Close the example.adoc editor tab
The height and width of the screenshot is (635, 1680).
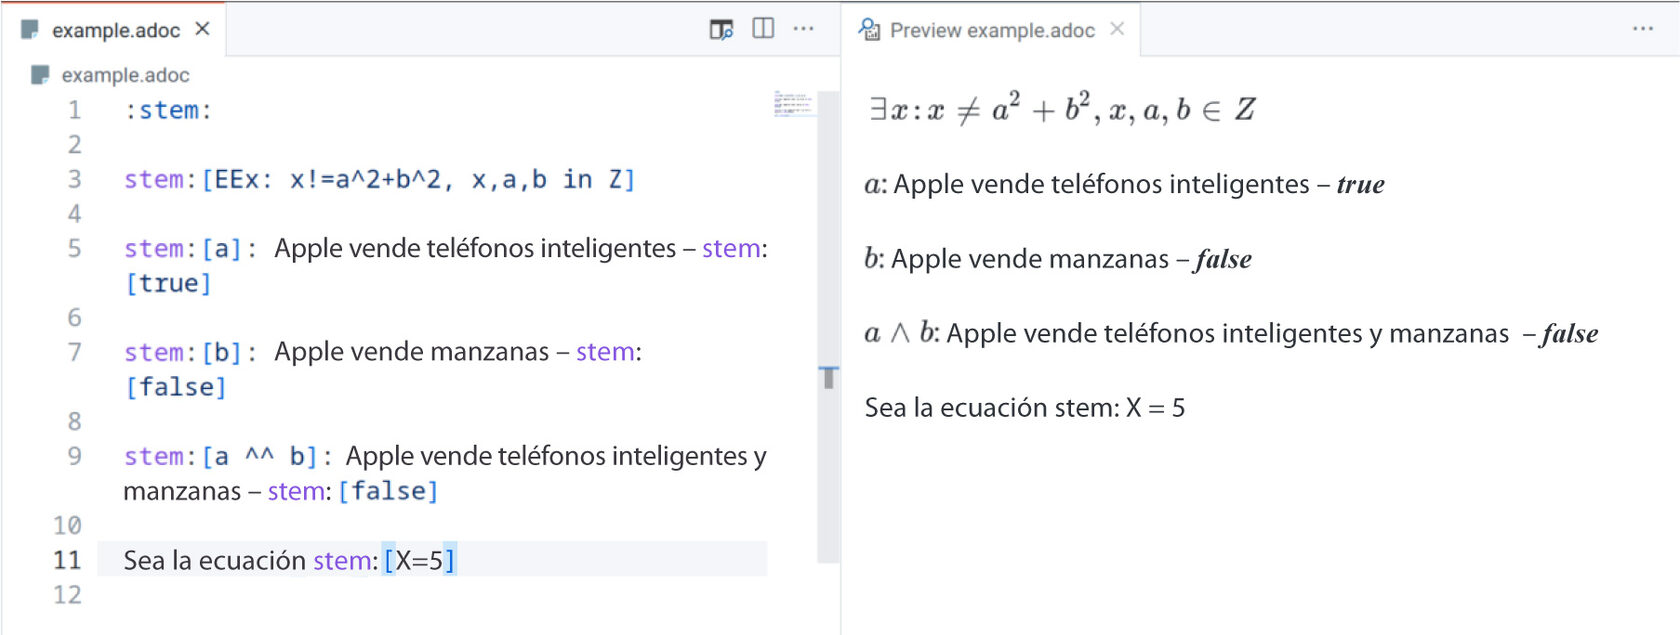click(204, 28)
